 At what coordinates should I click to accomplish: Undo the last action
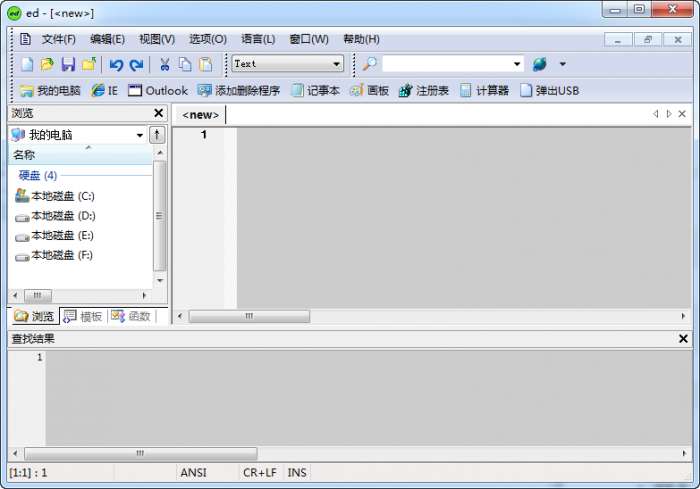coord(116,65)
